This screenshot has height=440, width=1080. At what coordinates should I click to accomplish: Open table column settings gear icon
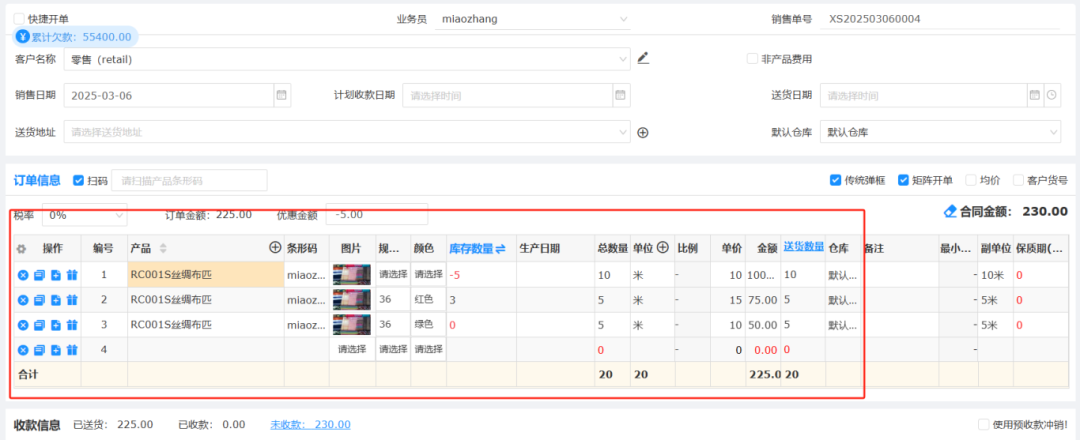pyautogui.click(x=21, y=248)
